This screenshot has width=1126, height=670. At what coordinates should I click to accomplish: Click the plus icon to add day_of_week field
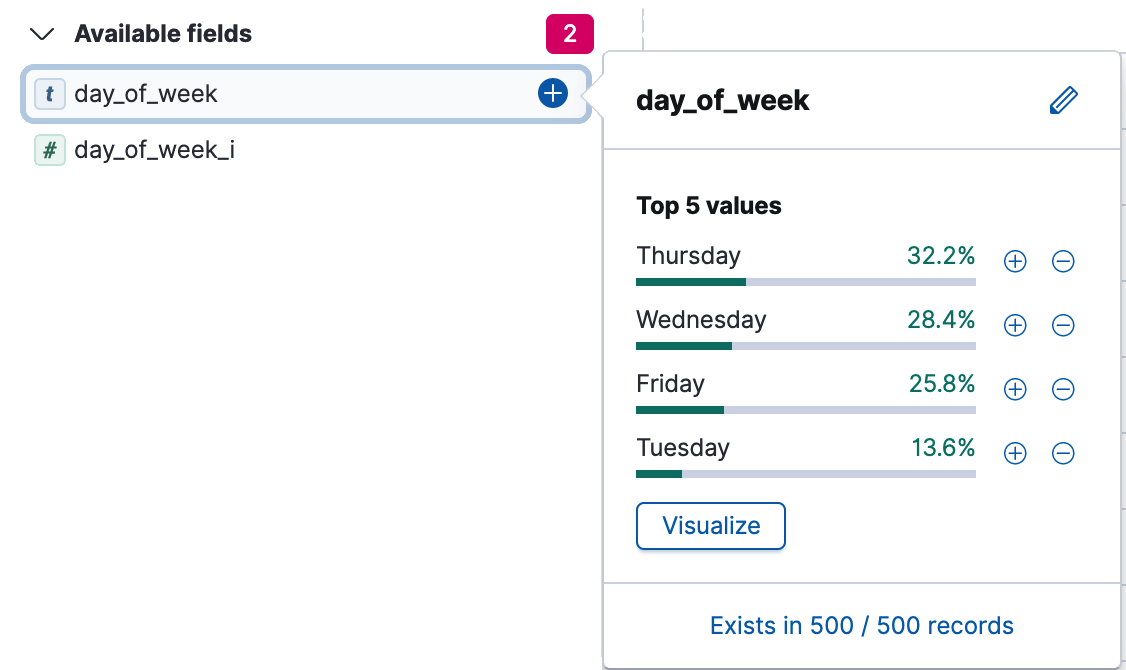coord(552,93)
